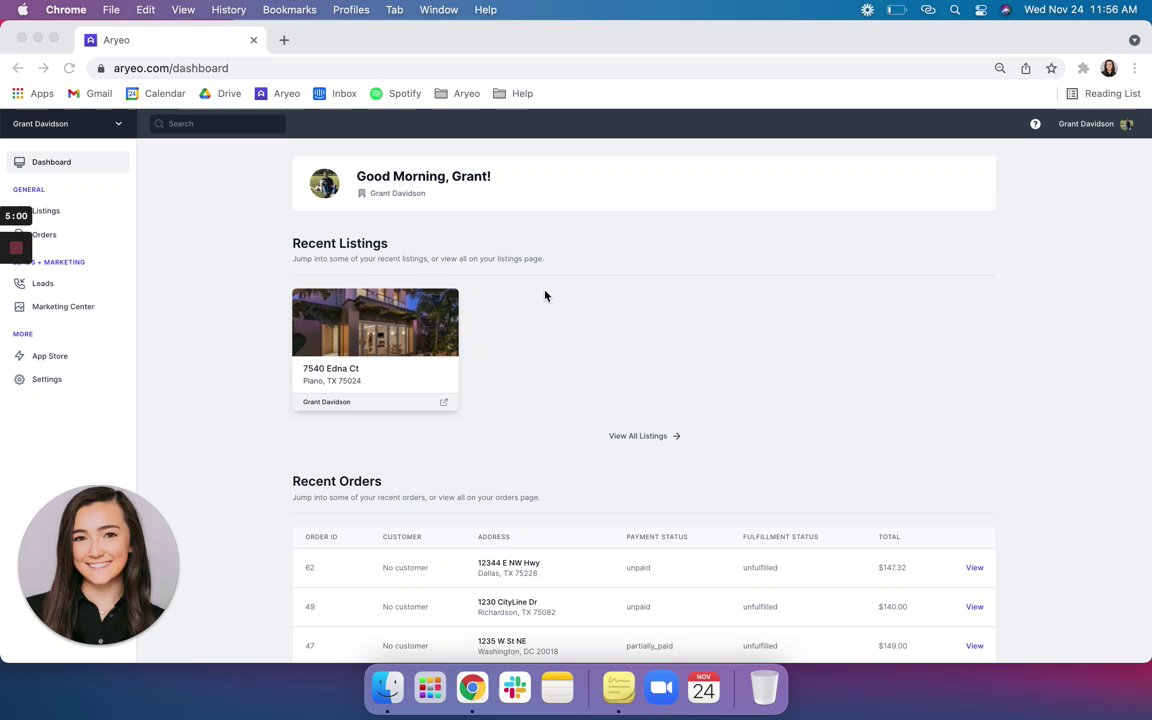The height and width of the screenshot is (720, 1152).
Task: Click the help question mark icon
Action: [1034, 124]
